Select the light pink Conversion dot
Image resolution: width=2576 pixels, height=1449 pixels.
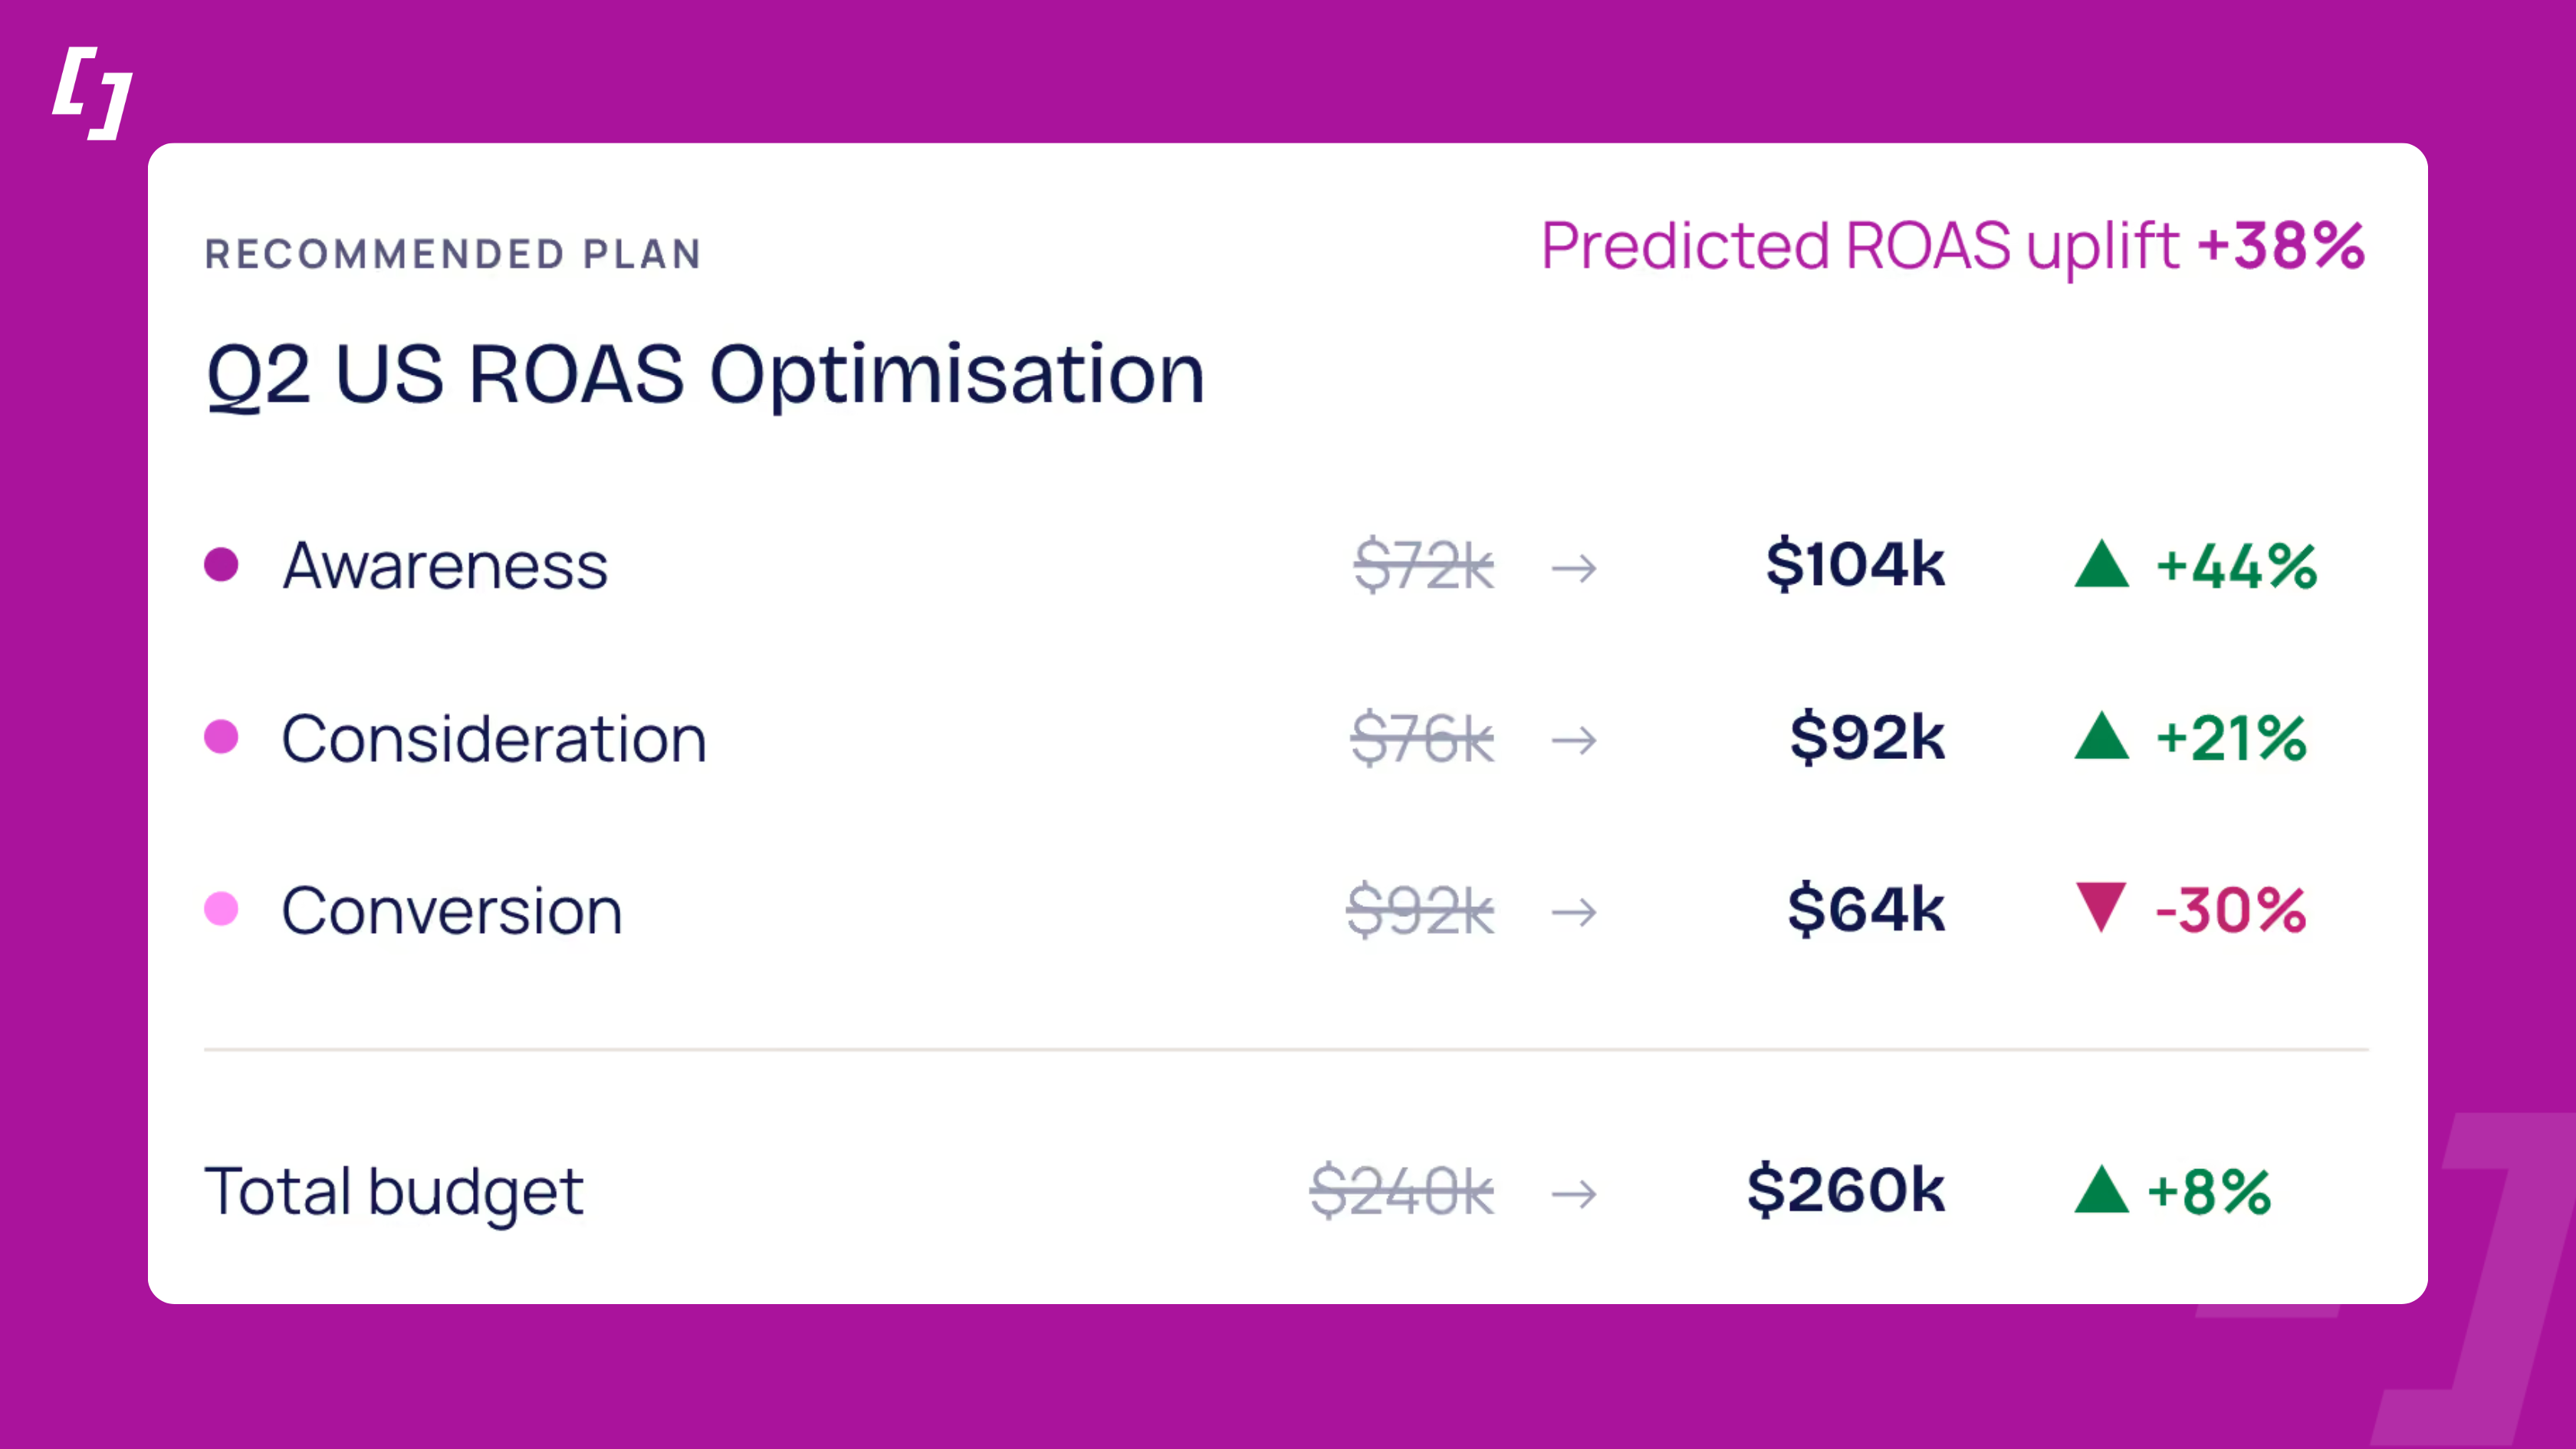point(221,909)
